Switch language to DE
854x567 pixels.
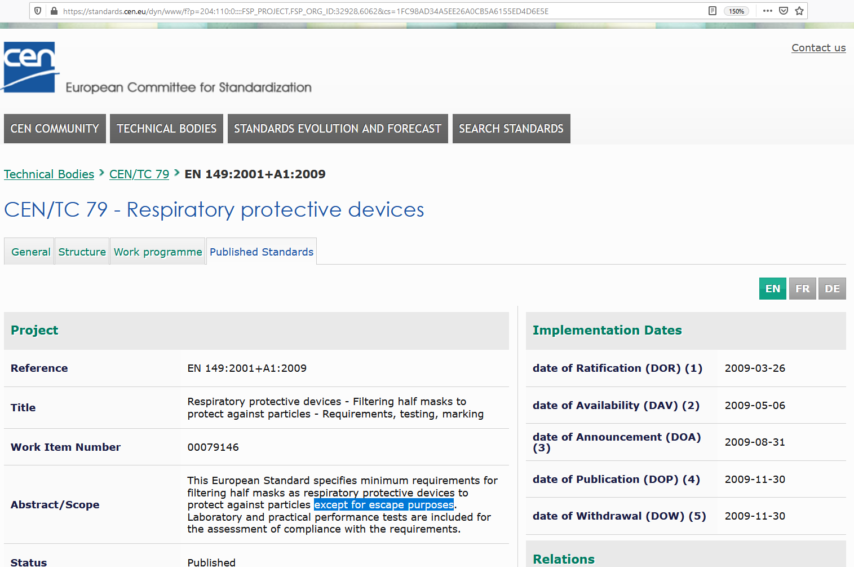(x=831, y=288)
